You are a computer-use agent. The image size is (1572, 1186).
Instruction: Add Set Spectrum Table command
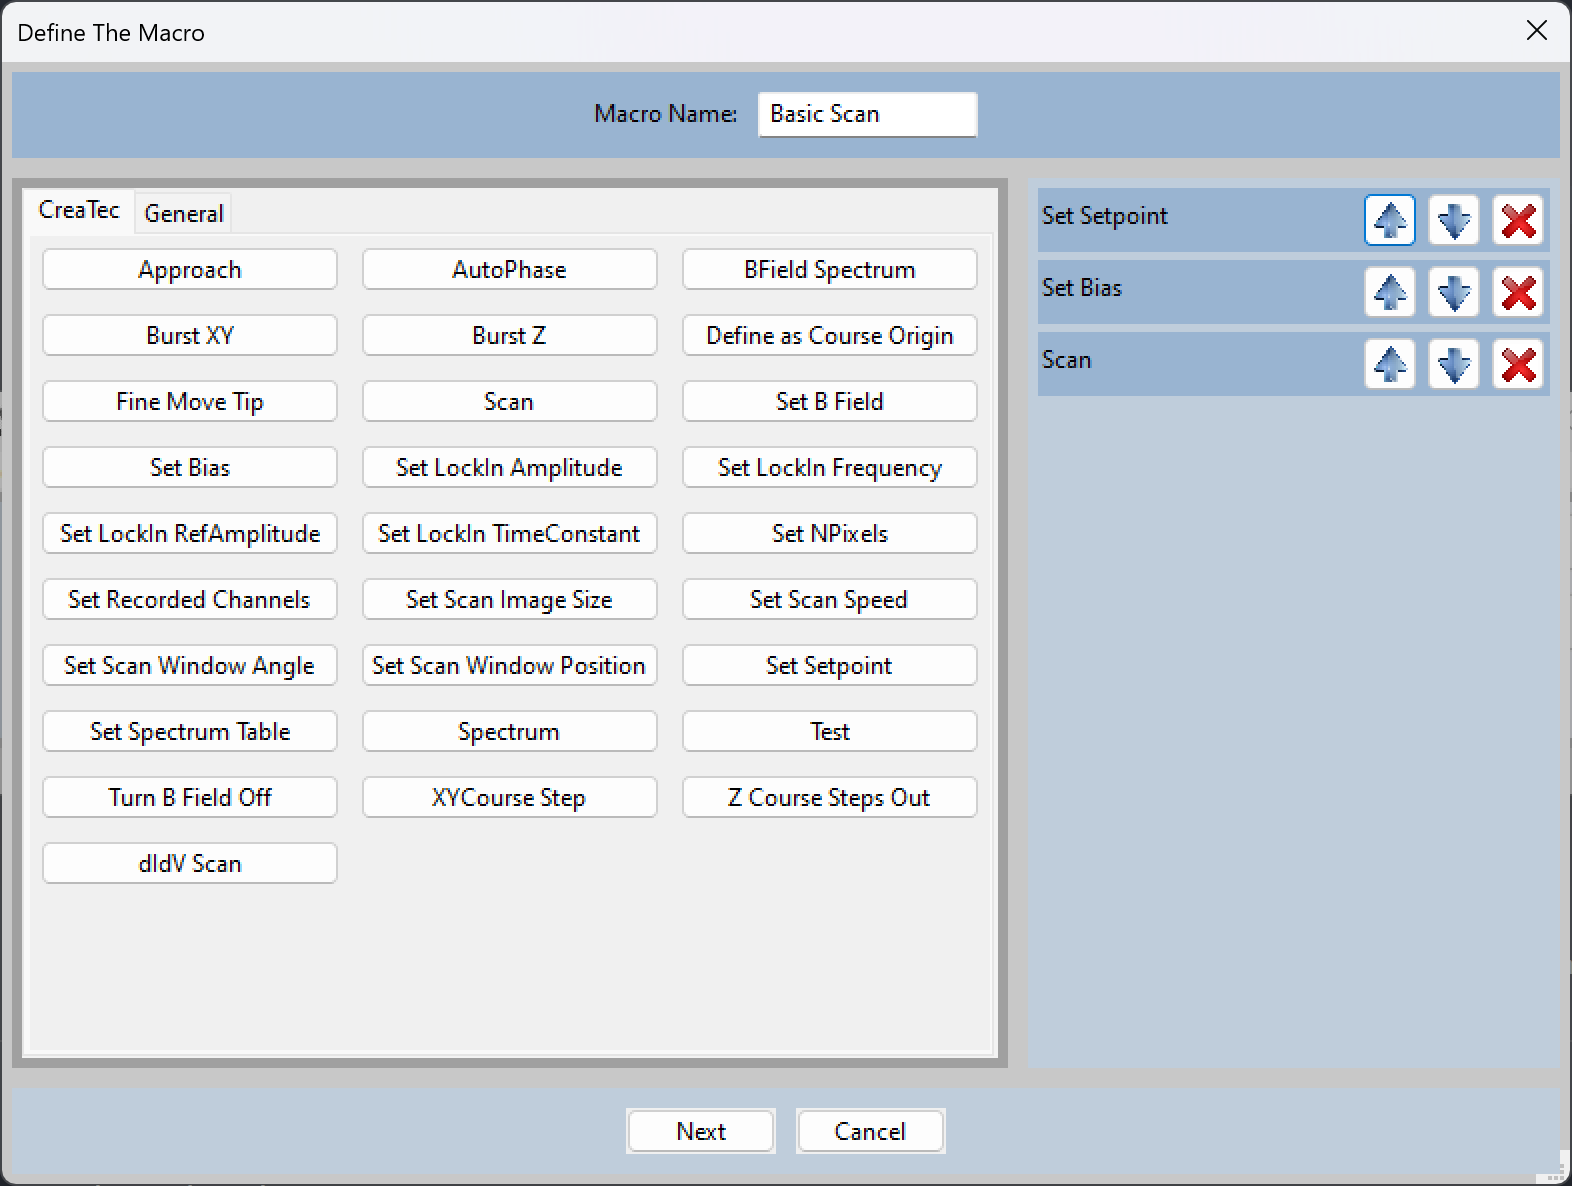(x=190, y=732)
